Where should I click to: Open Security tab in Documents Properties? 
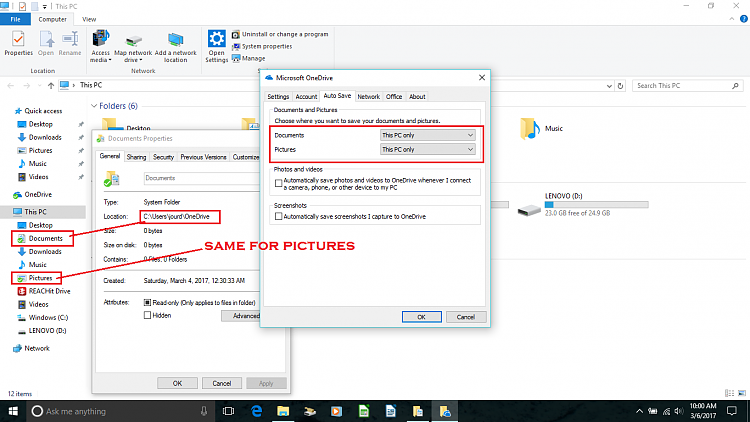point(163,157)
